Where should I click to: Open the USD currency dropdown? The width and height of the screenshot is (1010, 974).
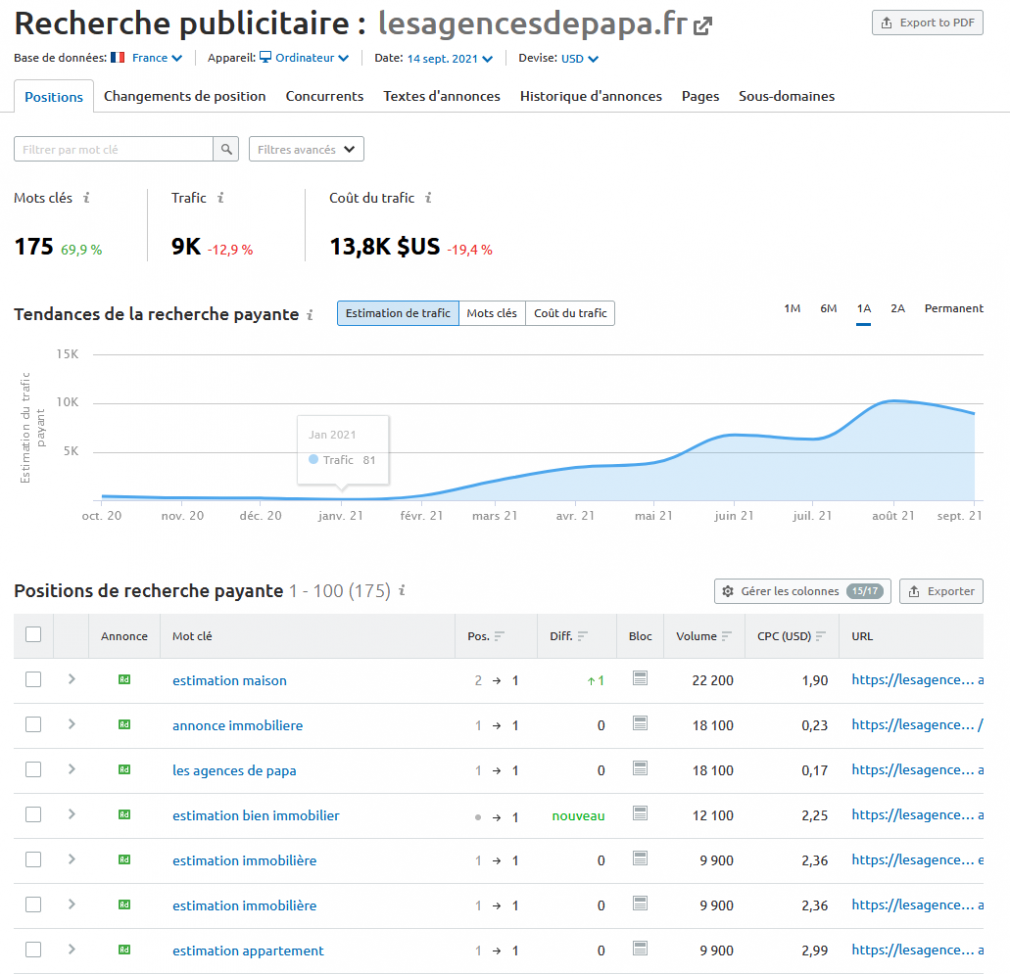point(580,59)
